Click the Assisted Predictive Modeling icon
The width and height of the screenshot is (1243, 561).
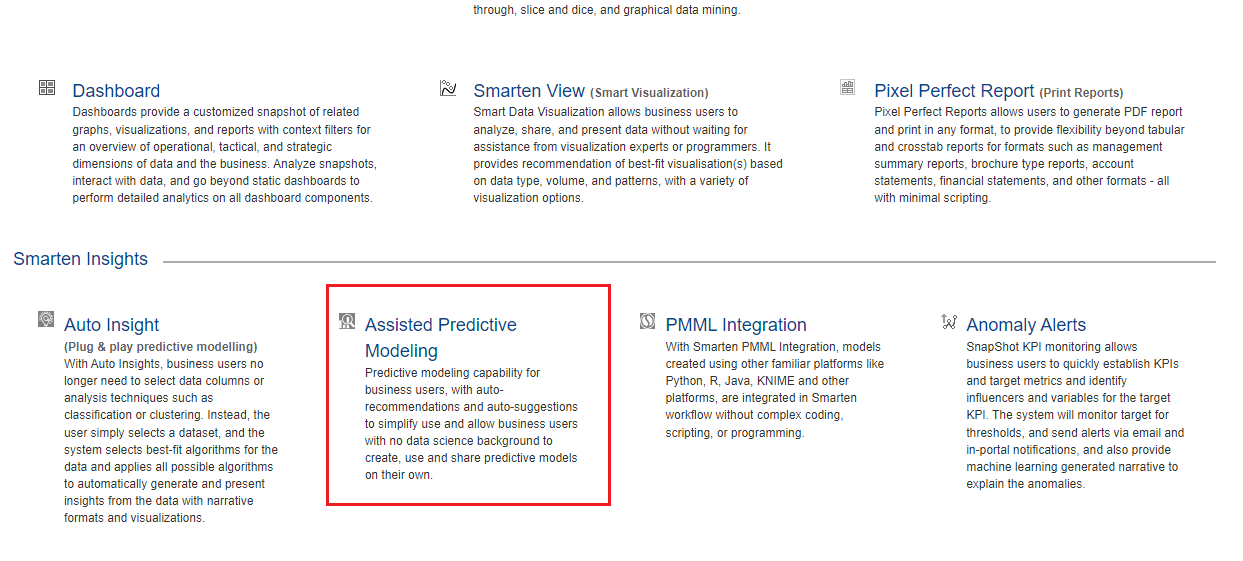coord(347,321)
